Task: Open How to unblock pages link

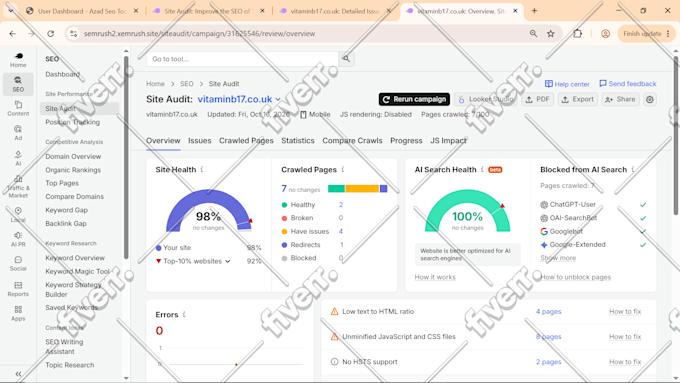Action: 575,277
